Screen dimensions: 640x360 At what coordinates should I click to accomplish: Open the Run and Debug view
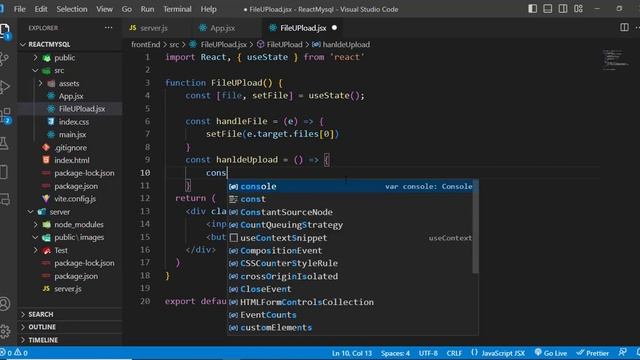(x=4, y=87)
